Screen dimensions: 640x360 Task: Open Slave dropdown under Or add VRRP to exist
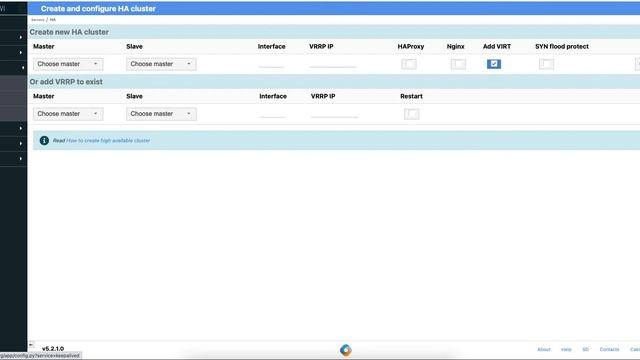tap(161, 114)
